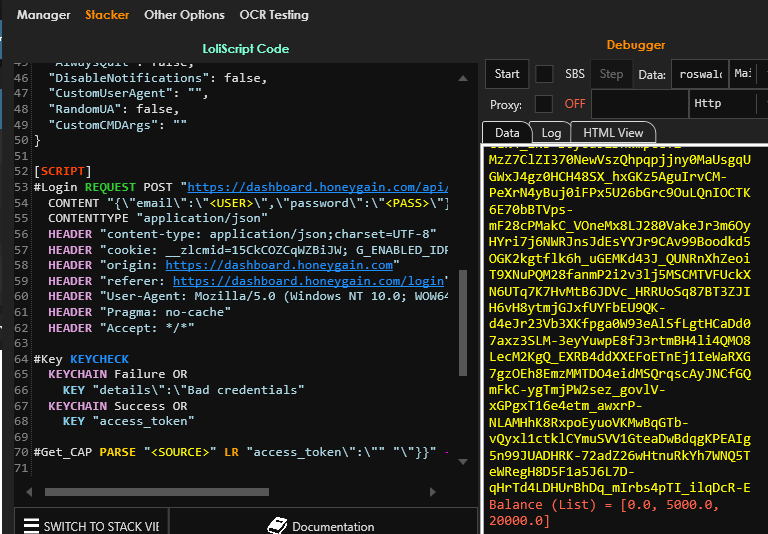
Task: Click the "CustomUserAgent" line 47
Action: coord(128,93)
